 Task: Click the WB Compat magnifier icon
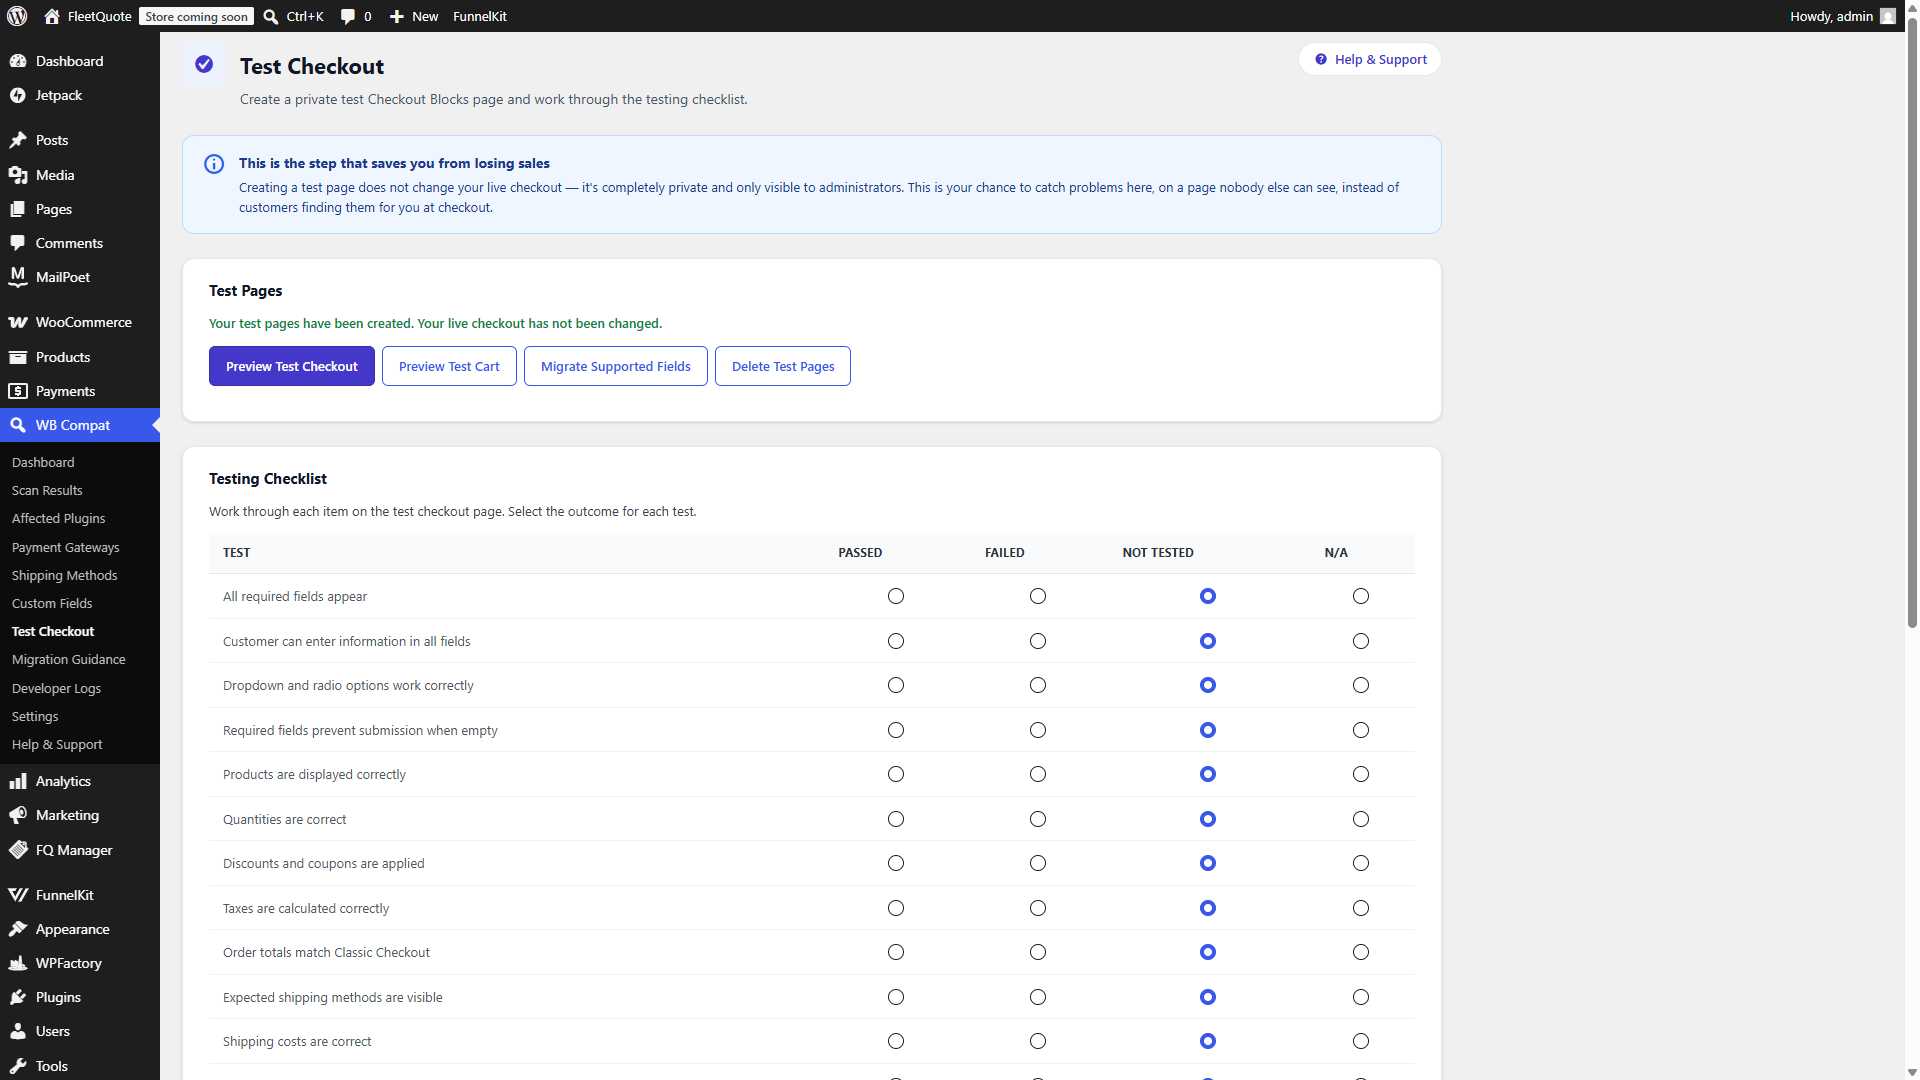18,425
